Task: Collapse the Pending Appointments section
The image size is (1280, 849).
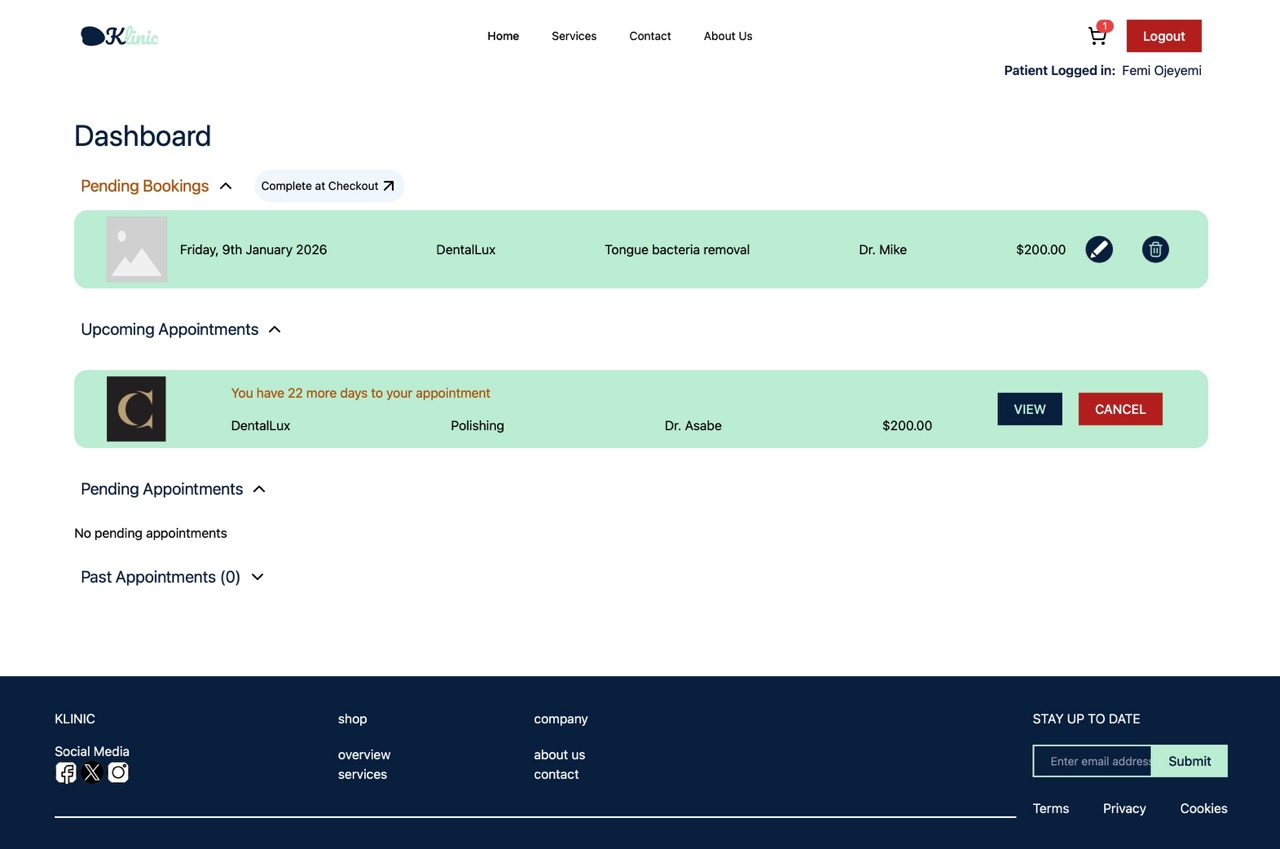Action: pos(258,489)
